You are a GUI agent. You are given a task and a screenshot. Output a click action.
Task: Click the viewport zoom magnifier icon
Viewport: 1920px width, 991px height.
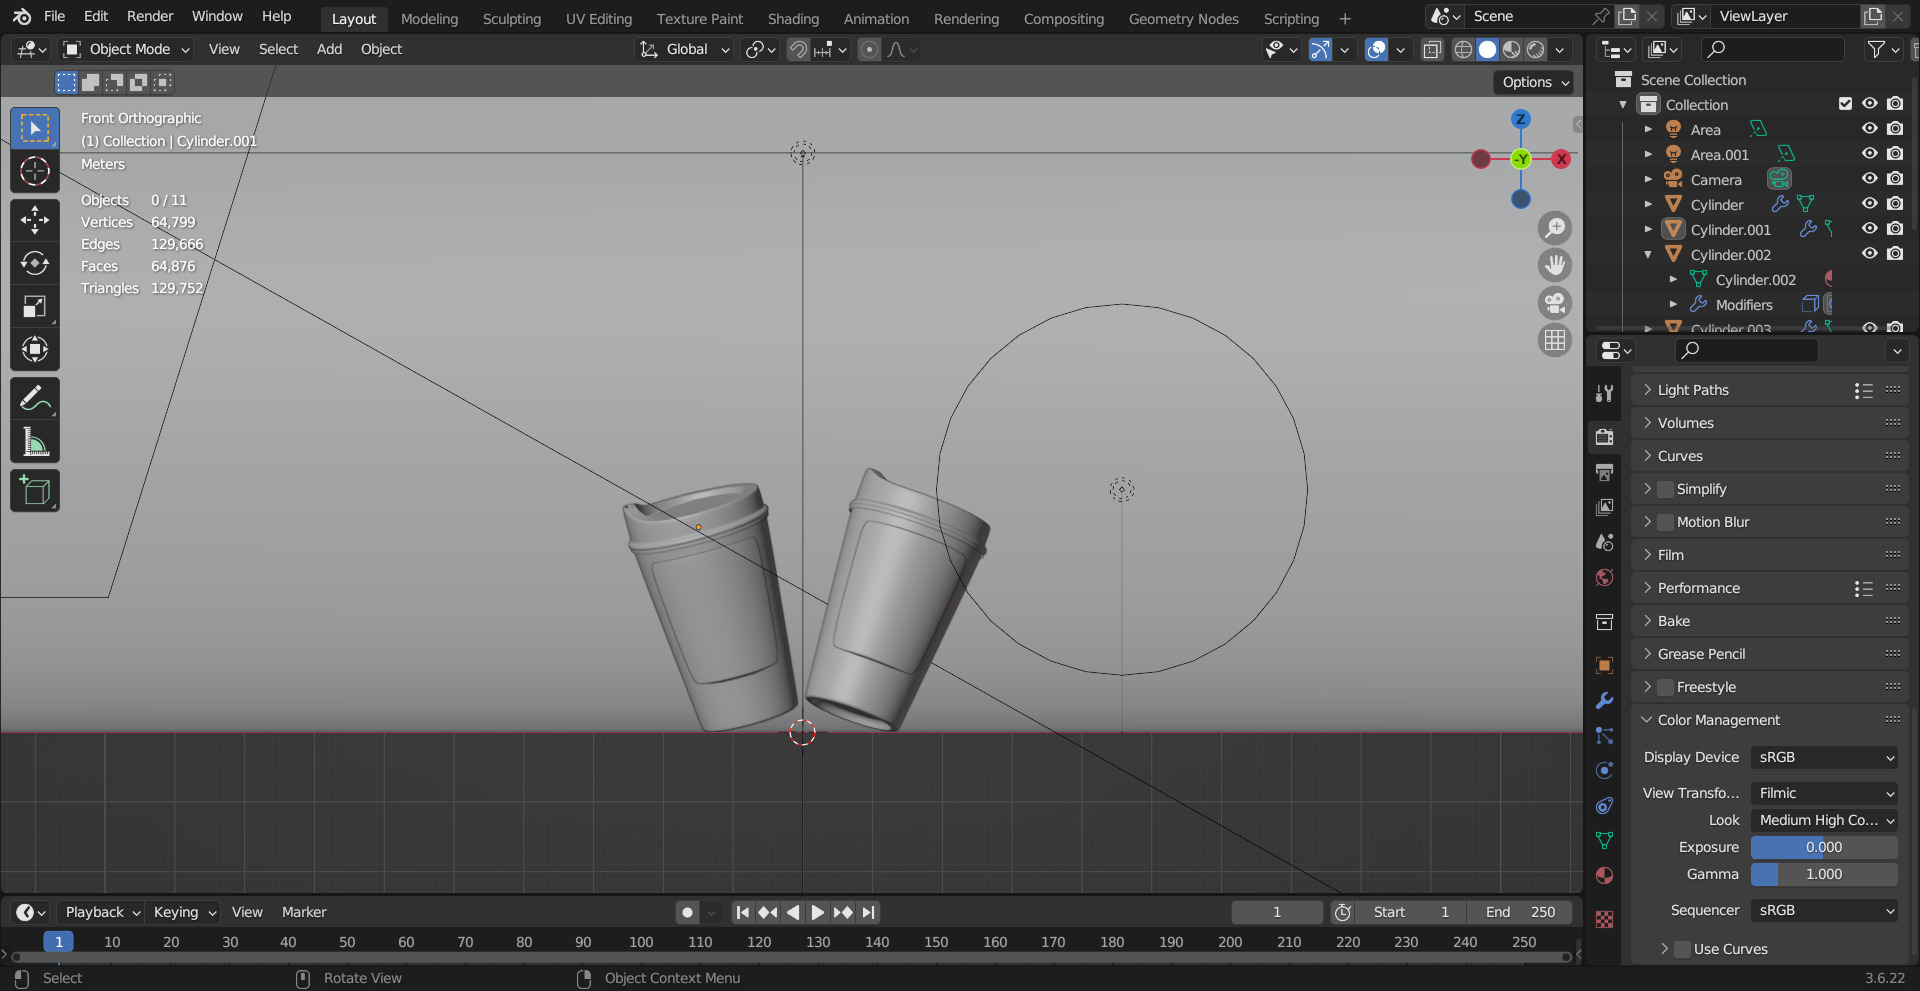(x=1555, y=228)
